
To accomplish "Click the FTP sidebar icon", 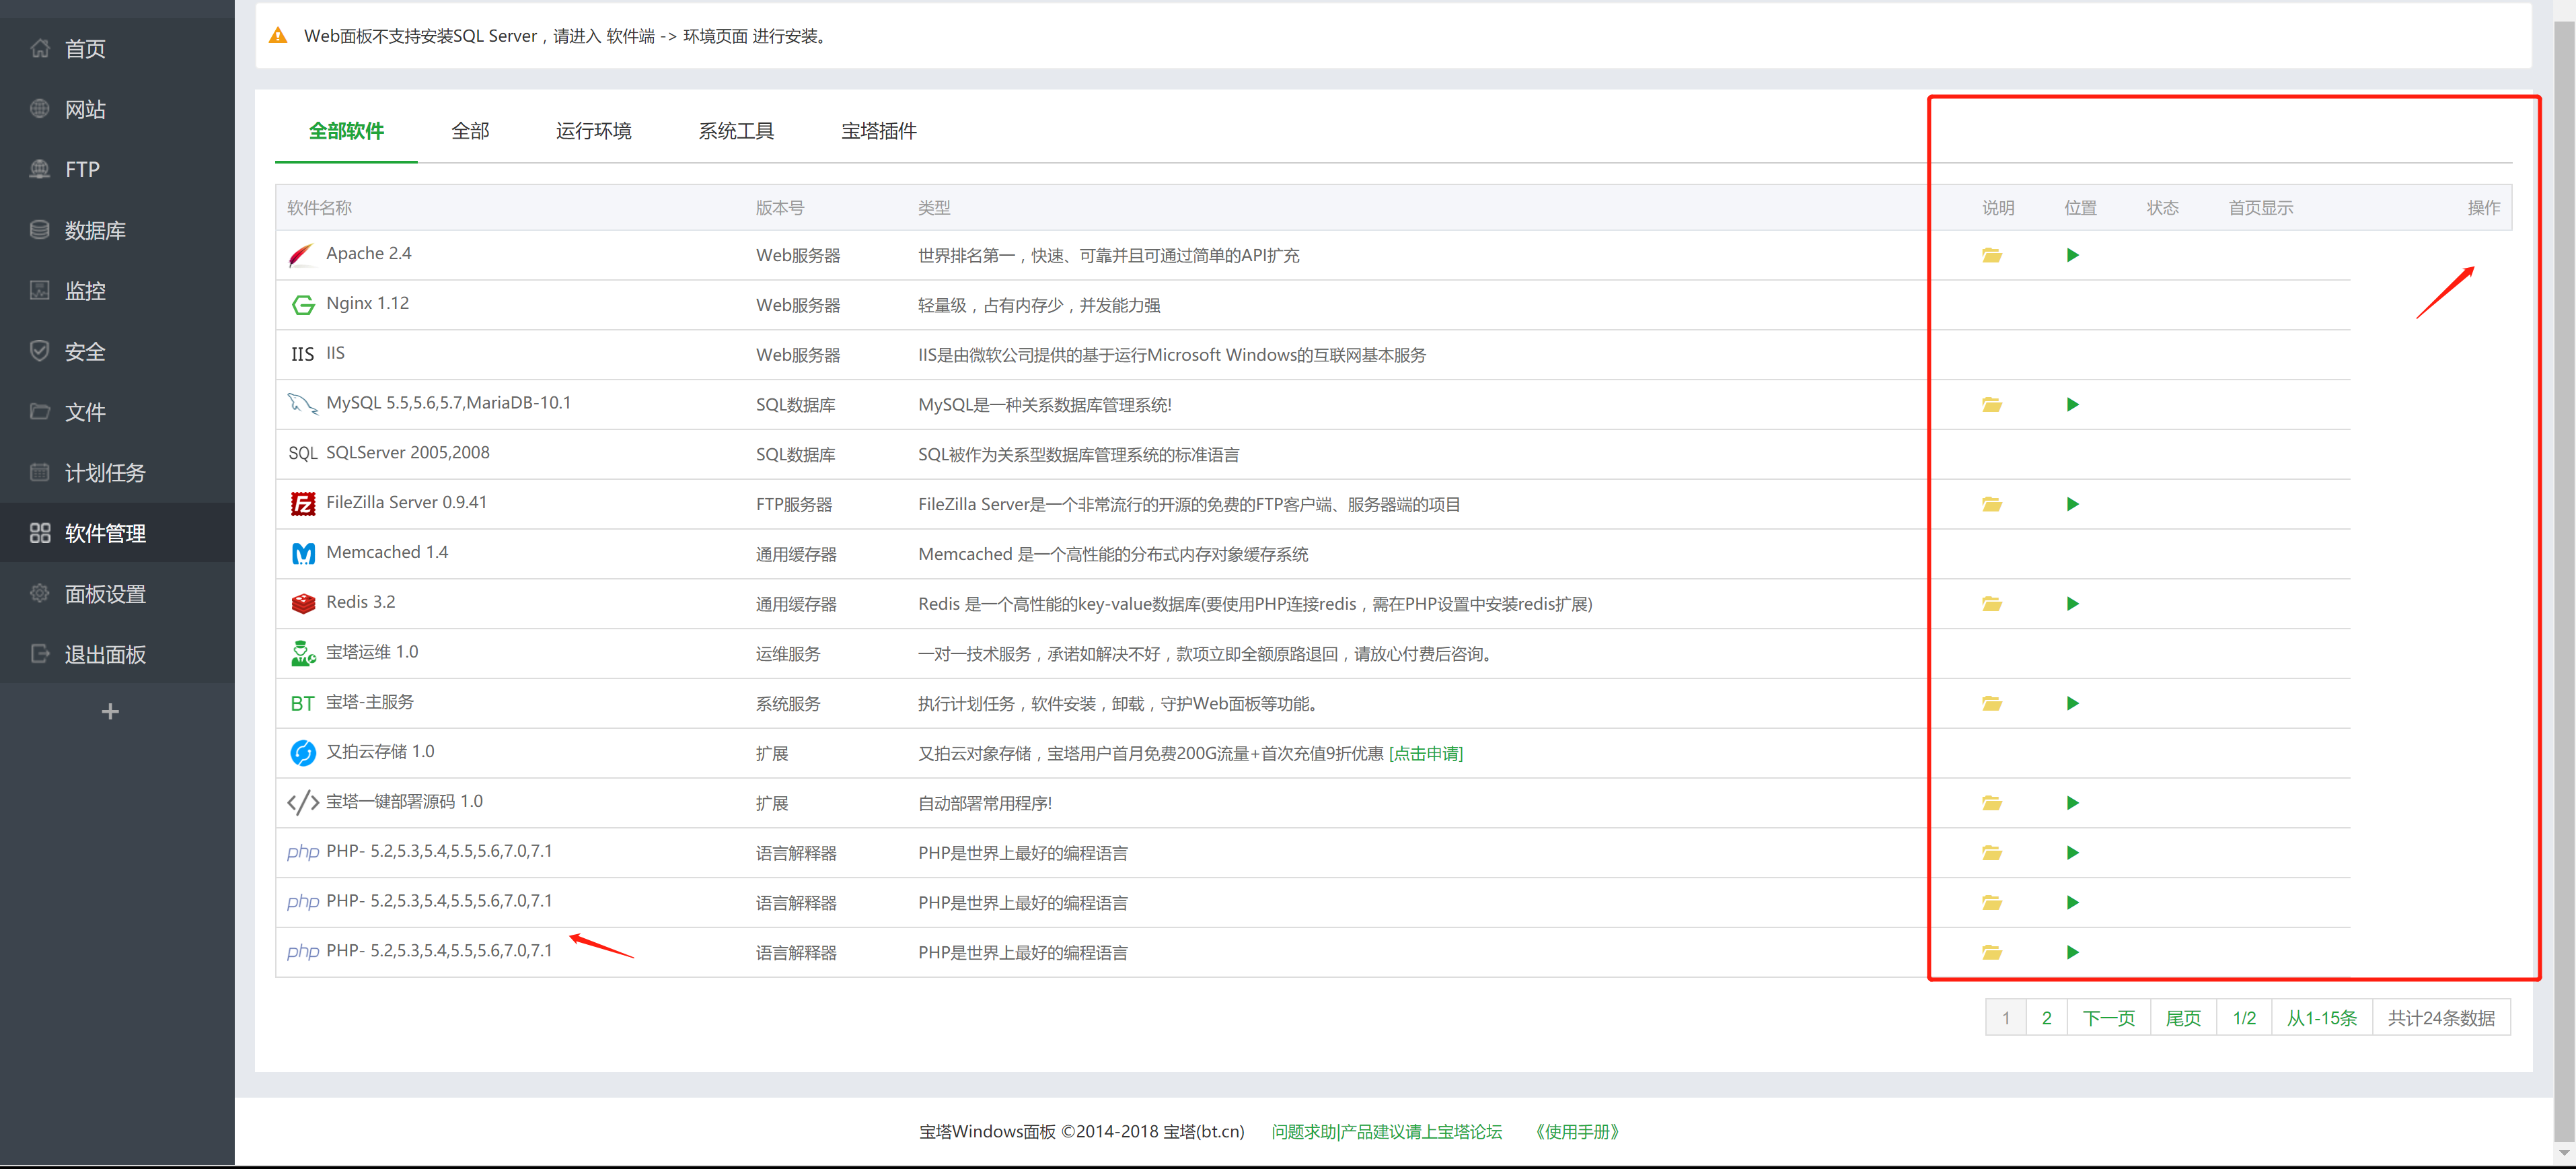I will 40,169.
